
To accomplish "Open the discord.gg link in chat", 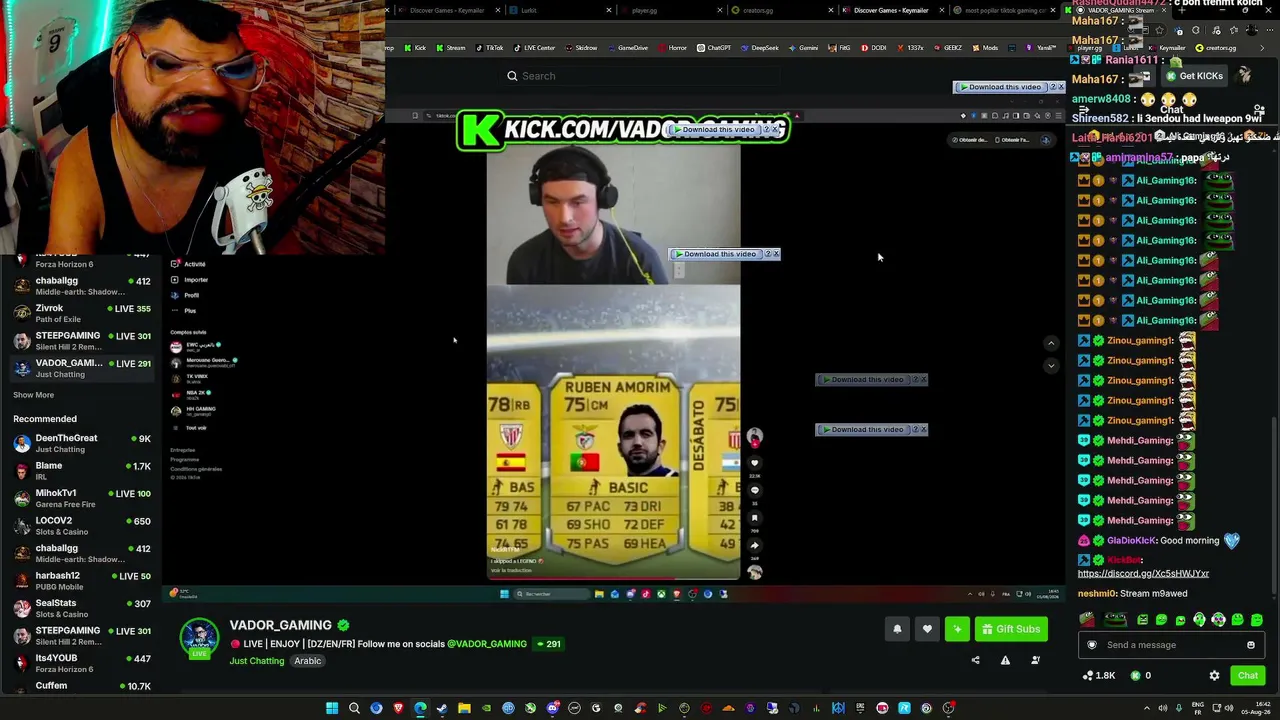I will click(x=1143, y=574).
